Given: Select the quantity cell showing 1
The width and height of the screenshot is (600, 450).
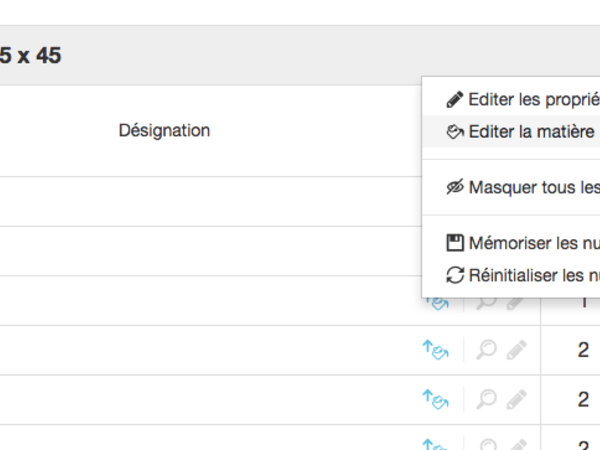Looking at the screenshot, I should [583, 301].
